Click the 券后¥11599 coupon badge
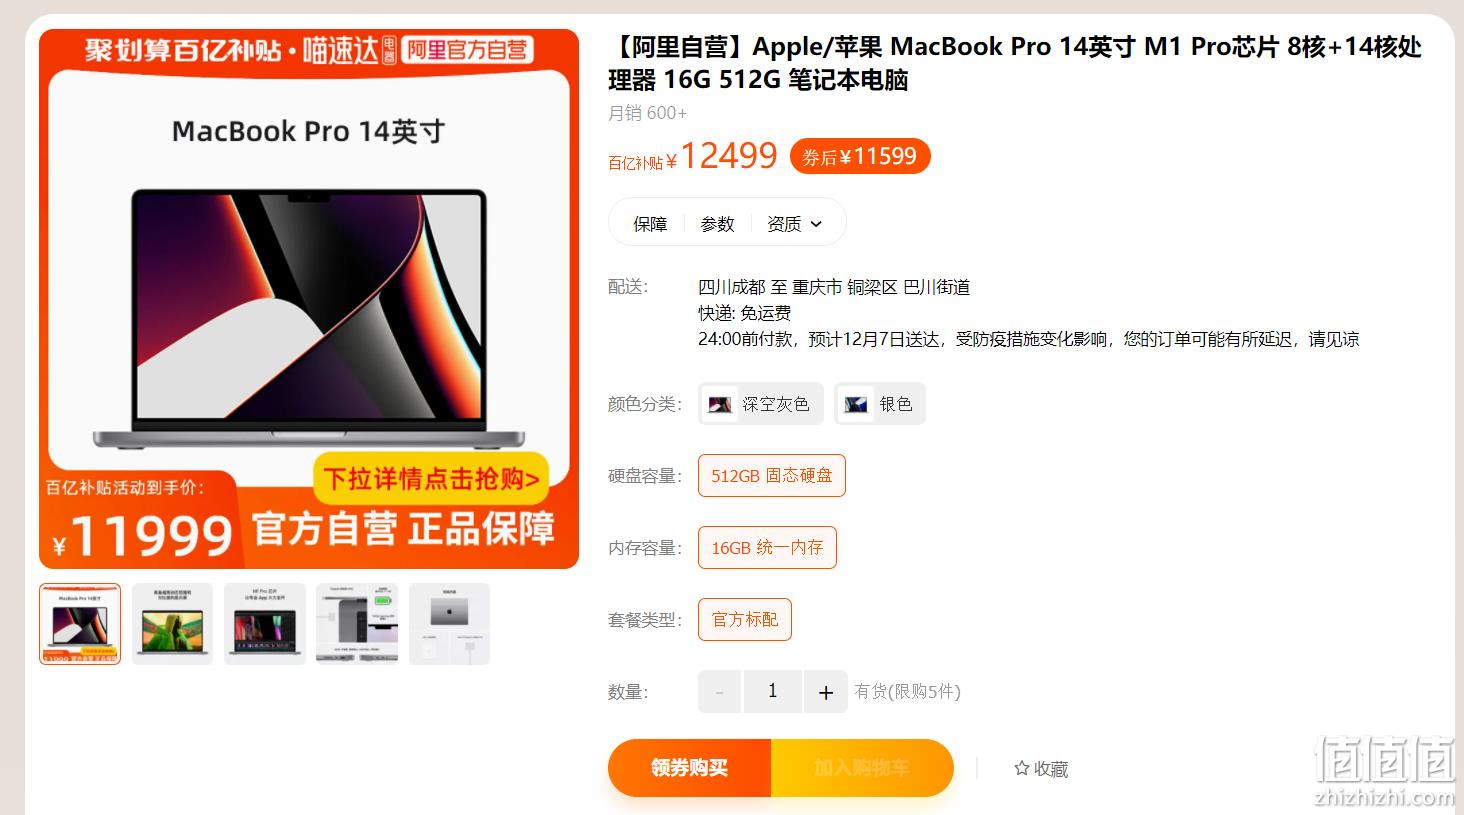1464x815 pixels. pos(860,156)
